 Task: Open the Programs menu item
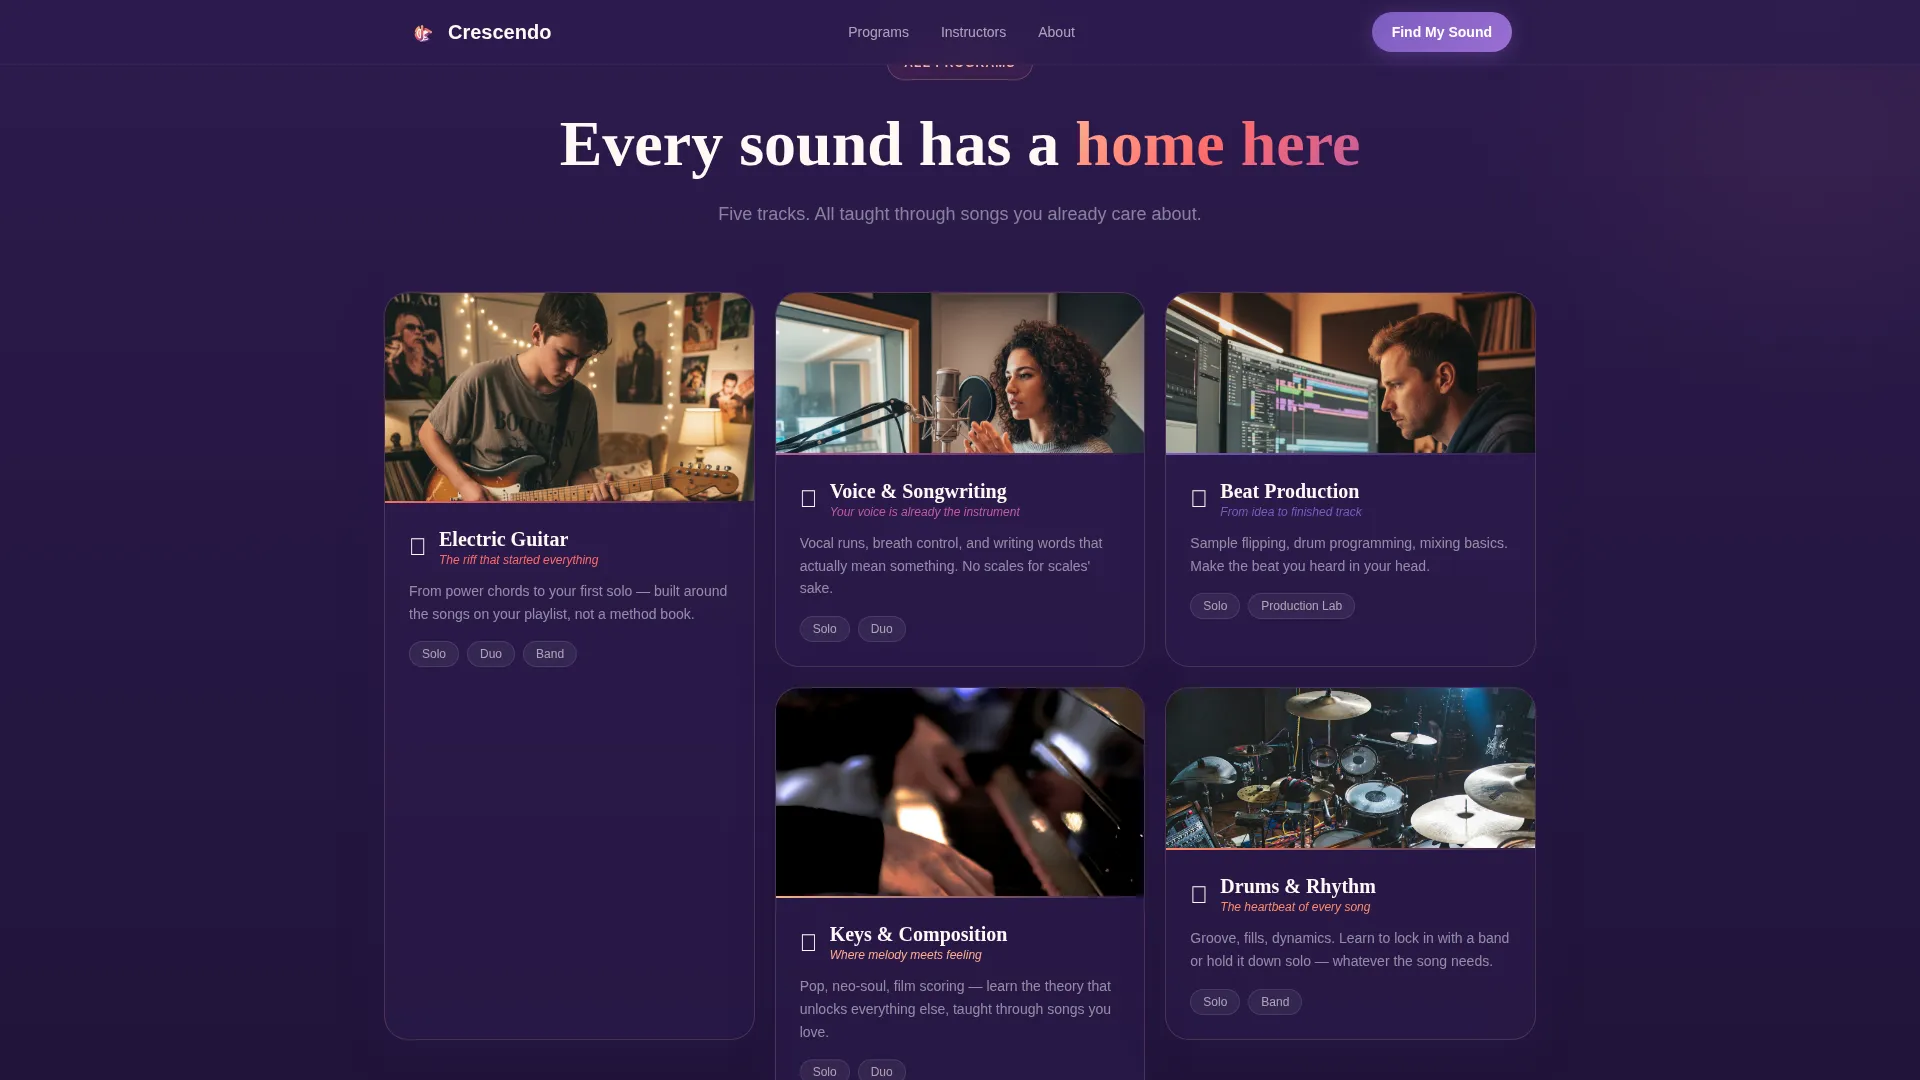point(878,32)
